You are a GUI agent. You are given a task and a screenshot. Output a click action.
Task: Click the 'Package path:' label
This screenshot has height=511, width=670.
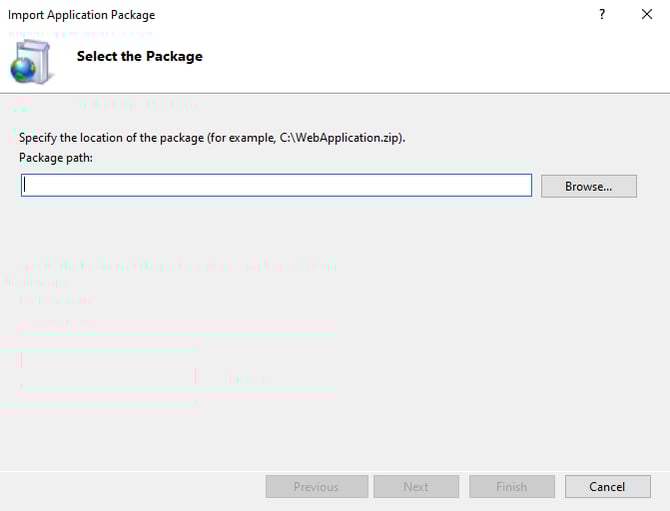point(56,158)
